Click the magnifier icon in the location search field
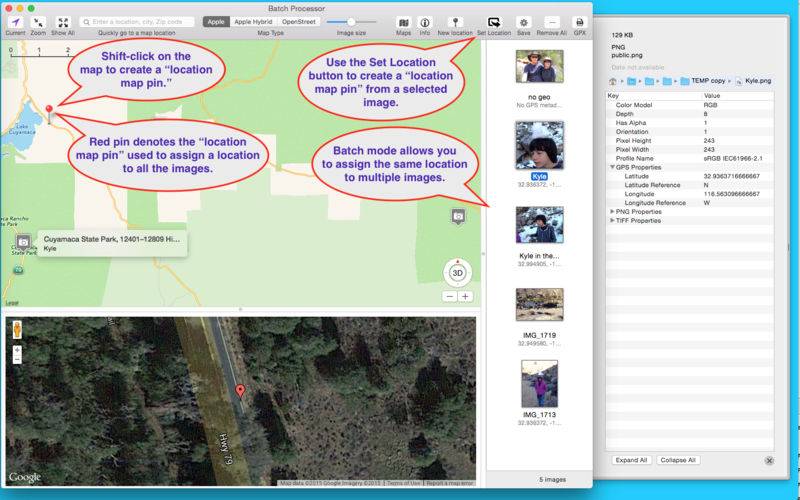Screen dimensions: 800x500 [87, 22]
